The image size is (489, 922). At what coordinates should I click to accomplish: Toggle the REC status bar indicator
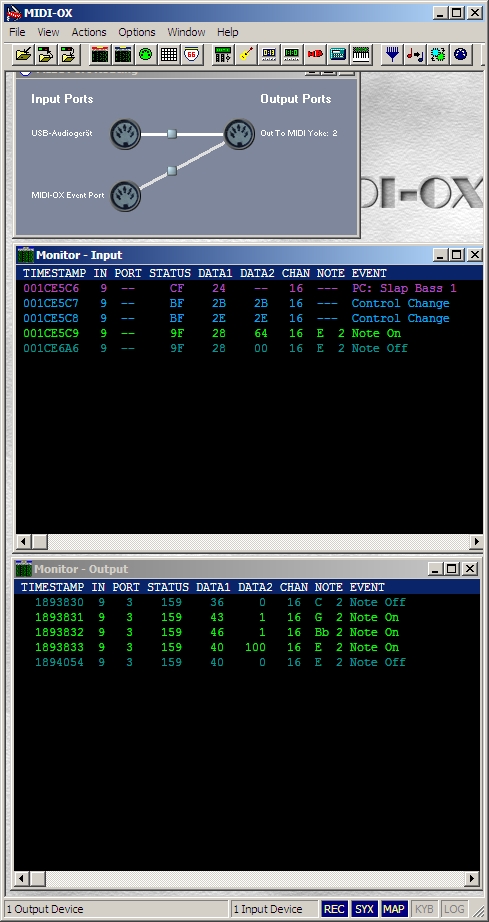[x=334, y=909]
